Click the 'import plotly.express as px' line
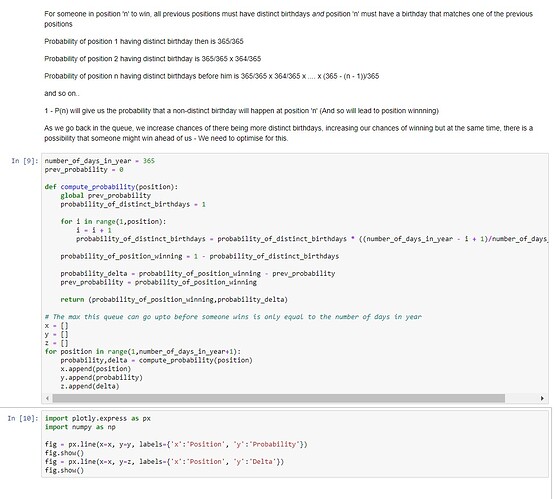This screenshot has height=499, width=557. 98,418
